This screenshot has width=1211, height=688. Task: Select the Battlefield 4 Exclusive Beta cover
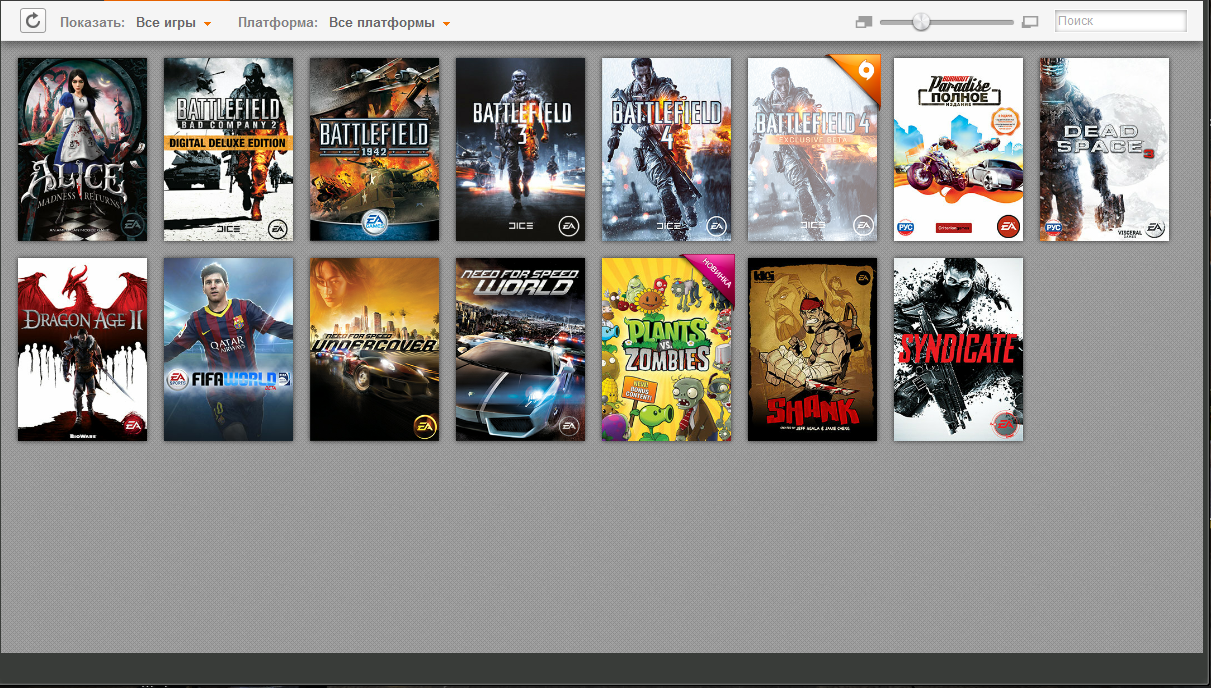click(812, 149)
